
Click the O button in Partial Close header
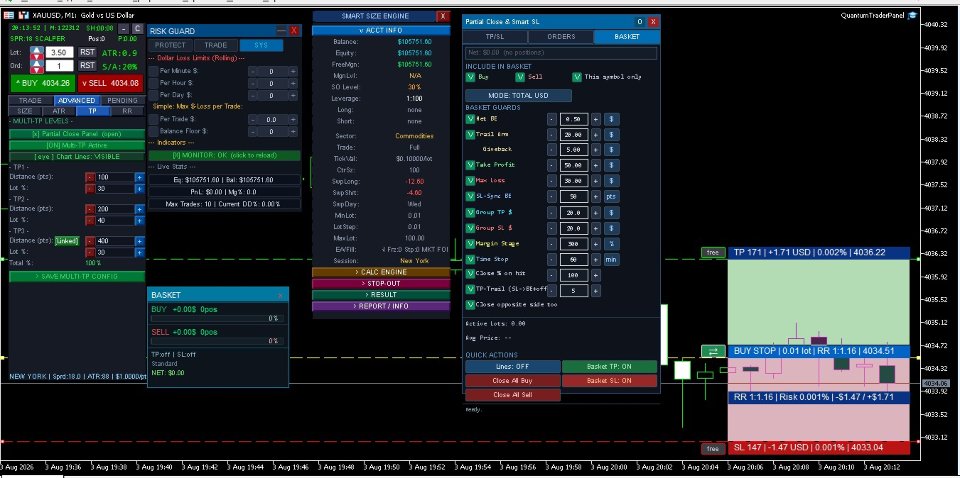tap(640, 21)
